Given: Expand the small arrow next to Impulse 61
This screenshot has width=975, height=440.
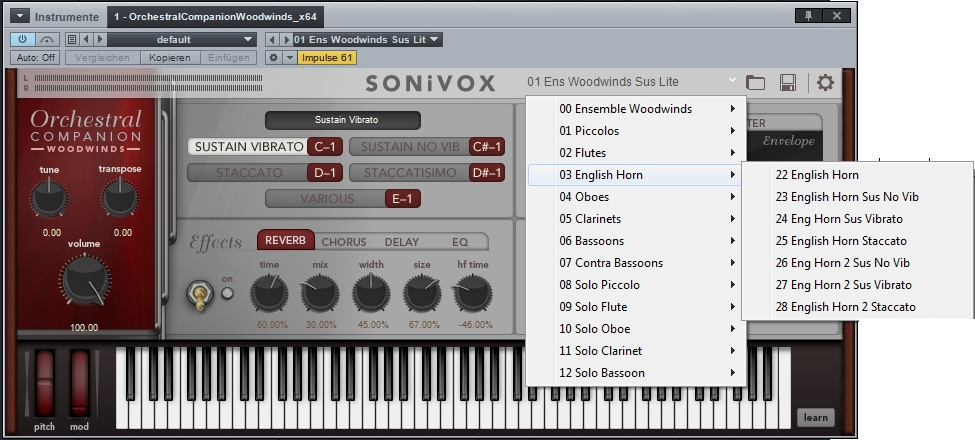Looking at the screenshot, I should (x=290, y=58).
